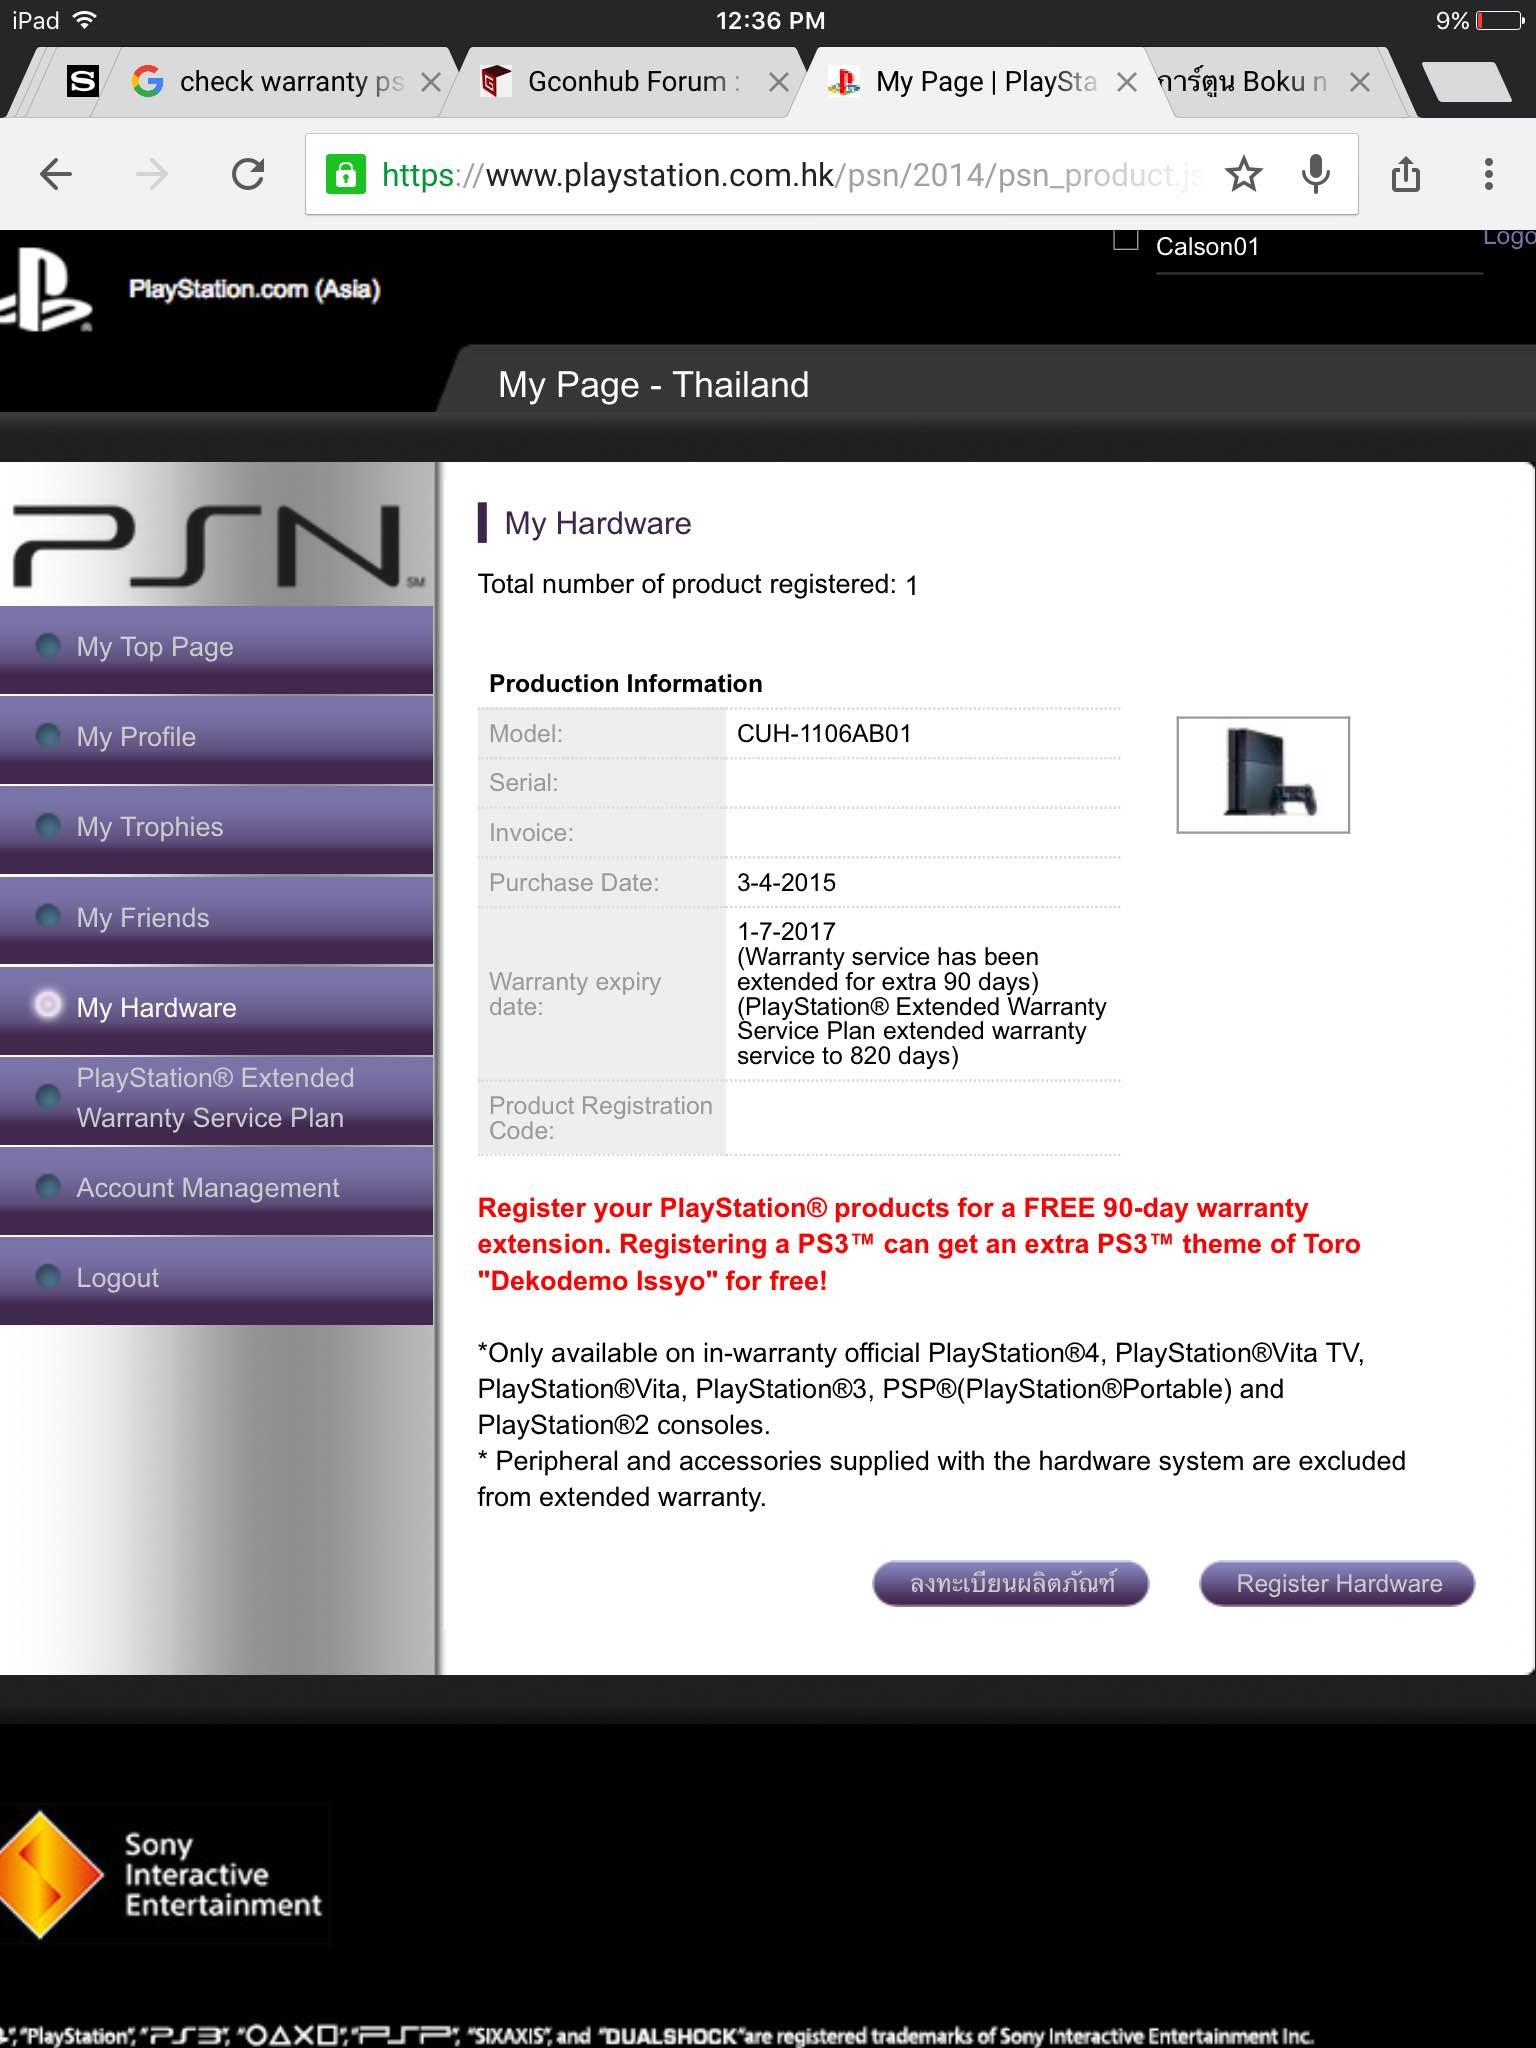
Task: Click the 'My Page - Thailand' heading
Action: coord(653,385)
